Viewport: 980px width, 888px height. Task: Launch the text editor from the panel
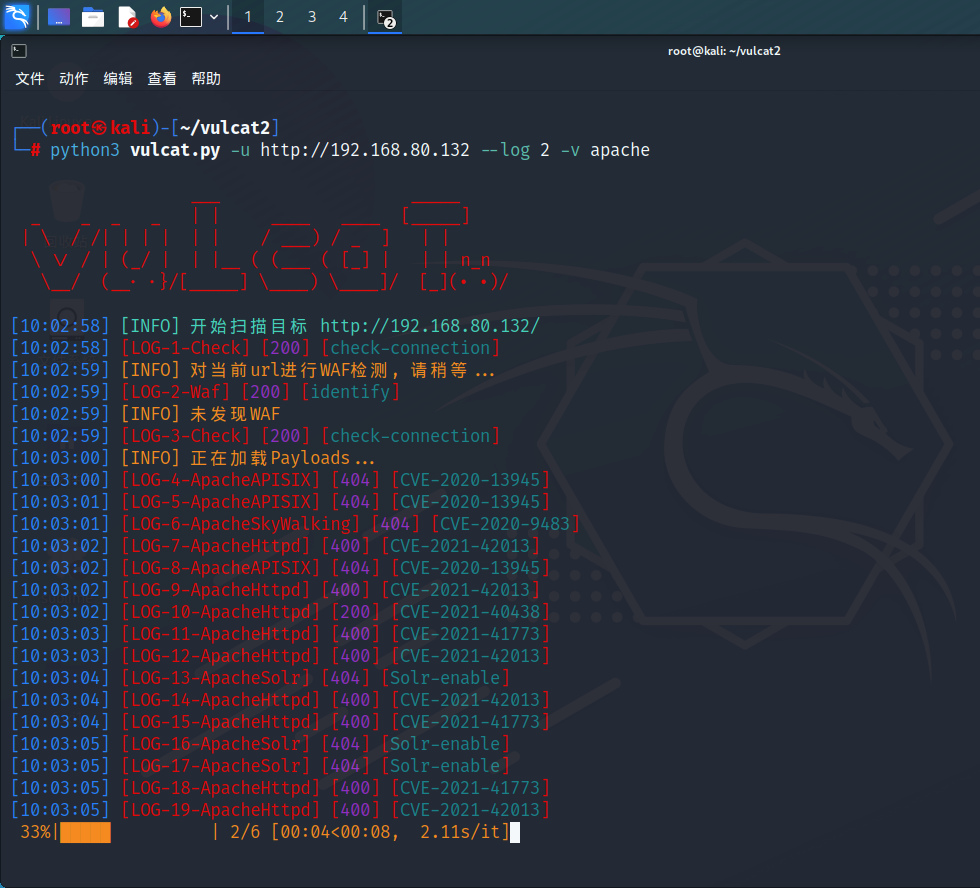(x=127, y=17)
